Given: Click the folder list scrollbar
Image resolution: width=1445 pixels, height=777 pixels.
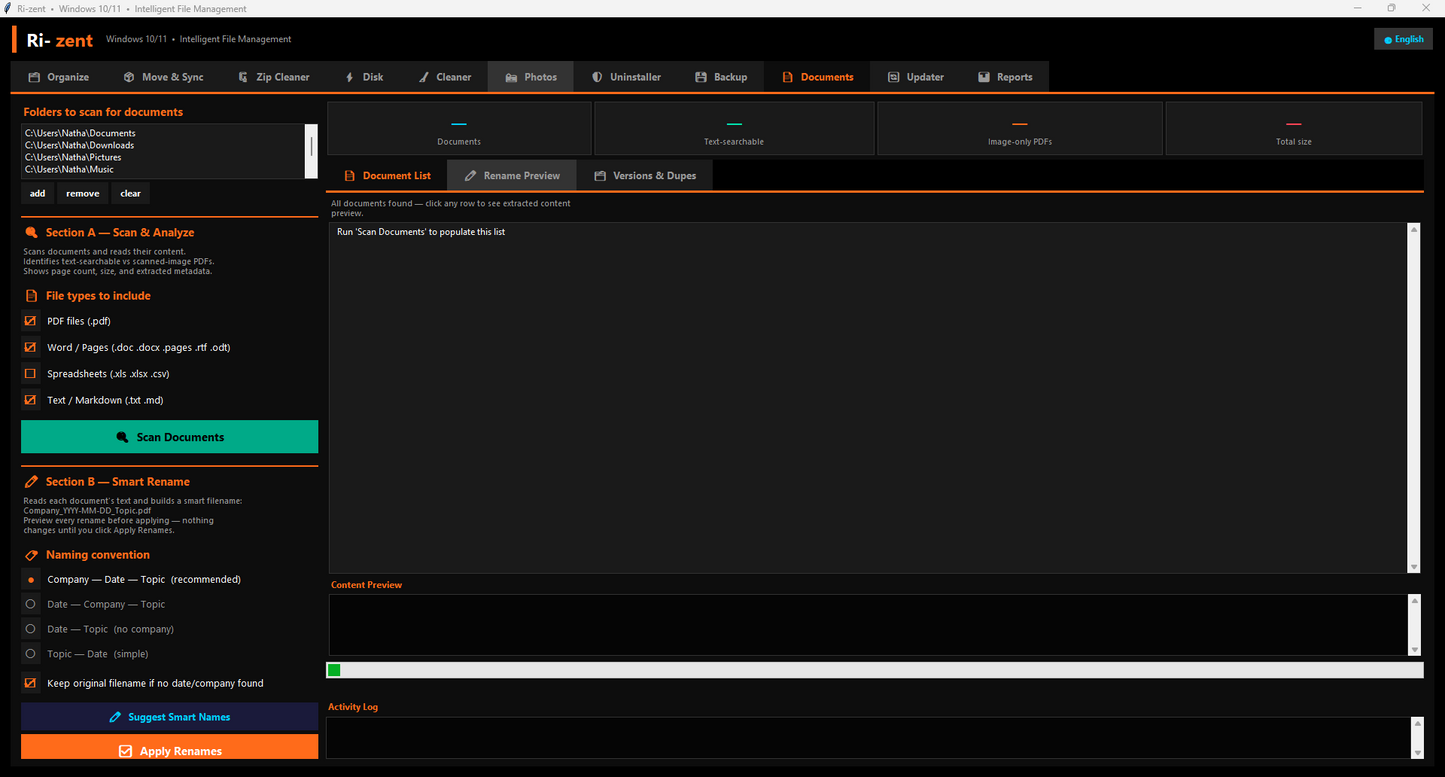Looking at the screenshot, I should tap(311, 151).
